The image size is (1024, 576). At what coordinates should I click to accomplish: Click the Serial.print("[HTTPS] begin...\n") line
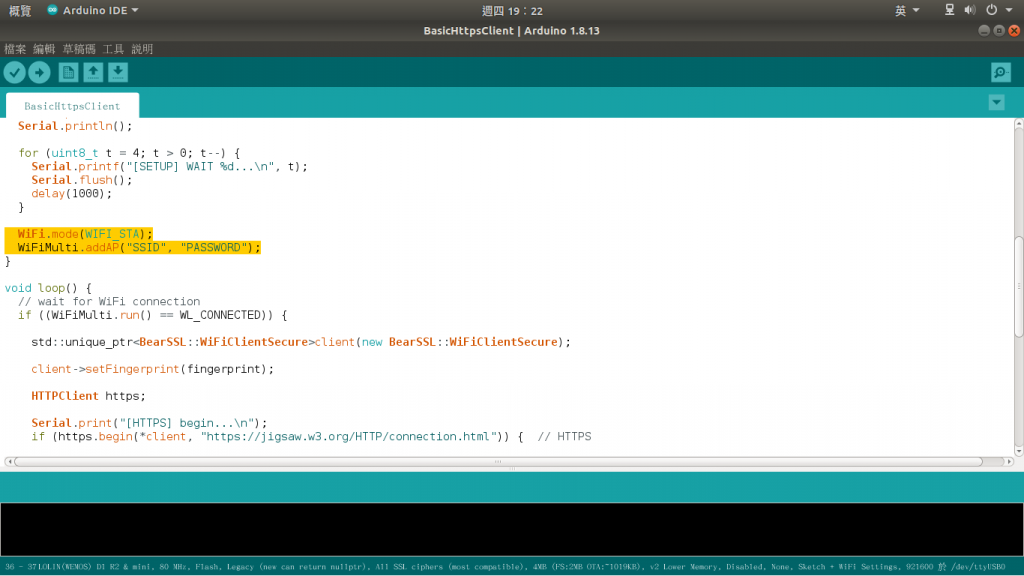pos(149,423)
